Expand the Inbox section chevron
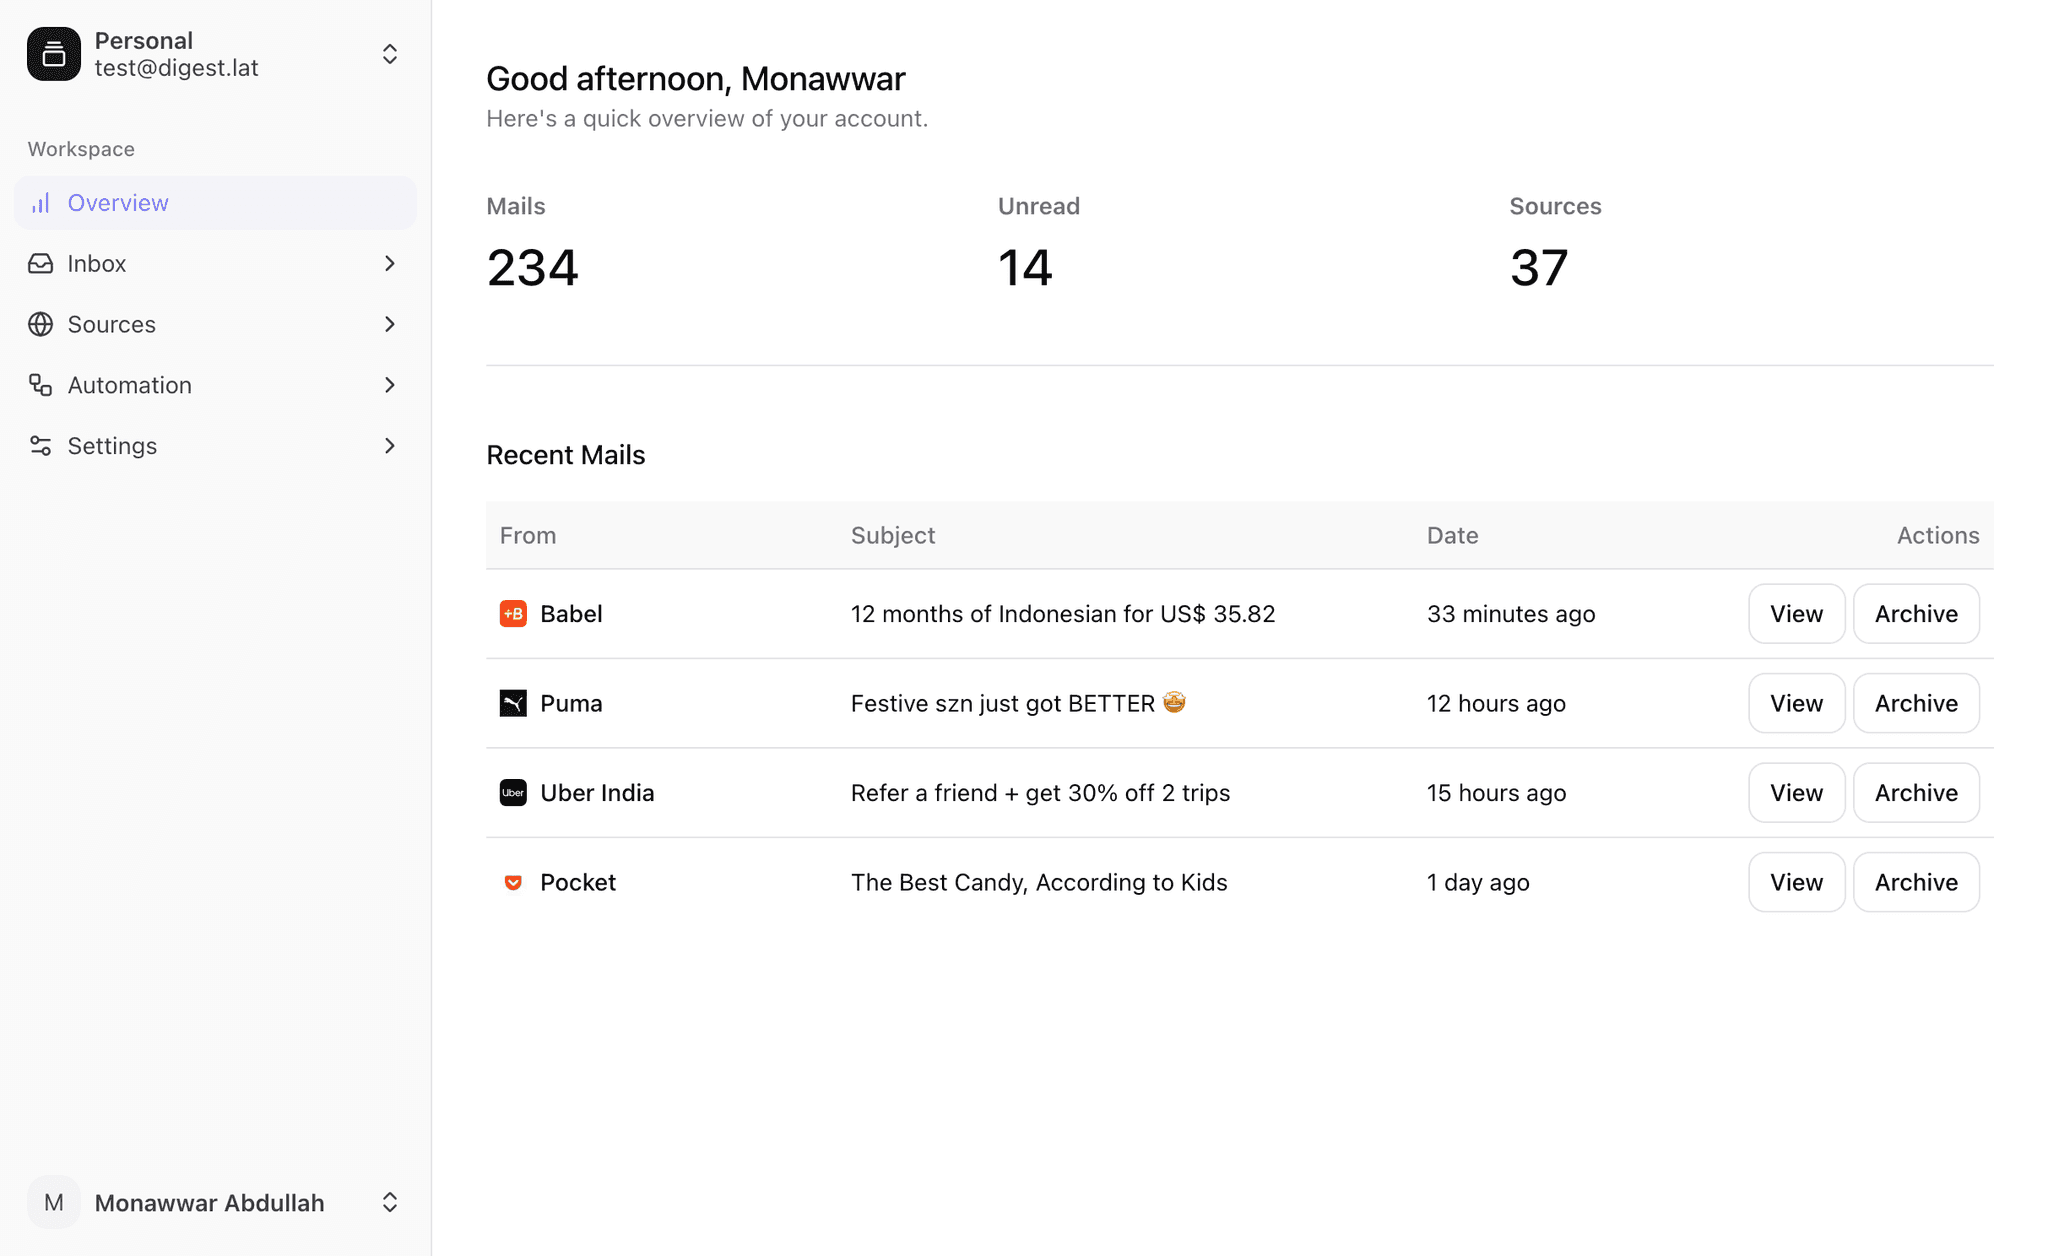 390,264
